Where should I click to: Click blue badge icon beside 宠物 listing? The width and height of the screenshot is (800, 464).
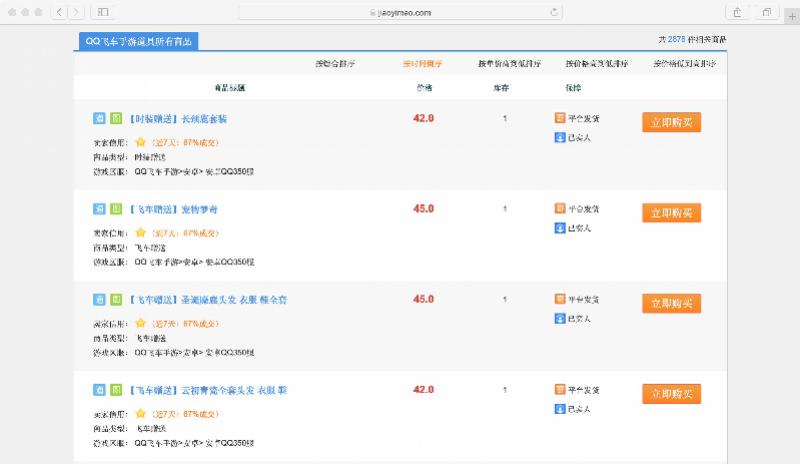[99, 209]
